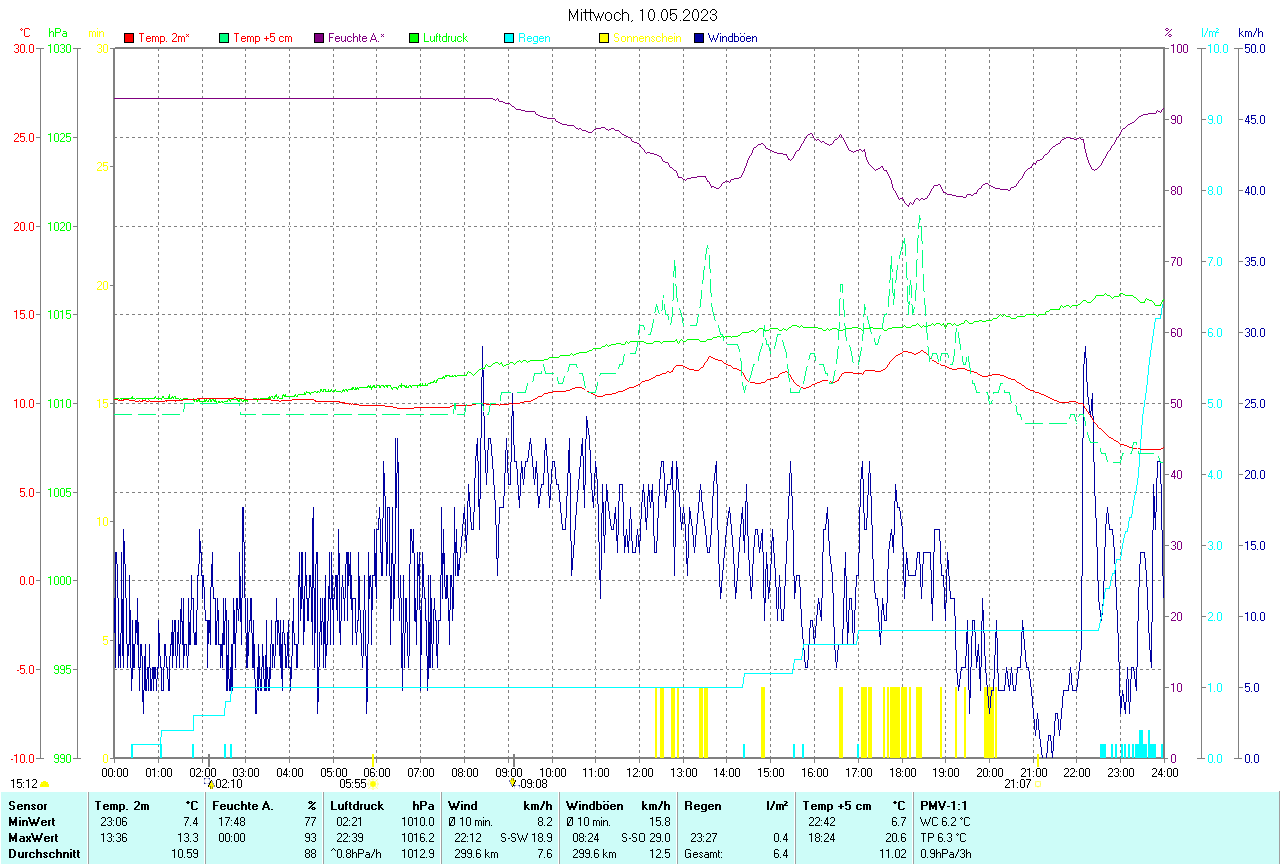Click the wind maximum S-SW 18.9
This screenshot has height=864, width=1280.
pyautogui.click(x=526, y=838)
